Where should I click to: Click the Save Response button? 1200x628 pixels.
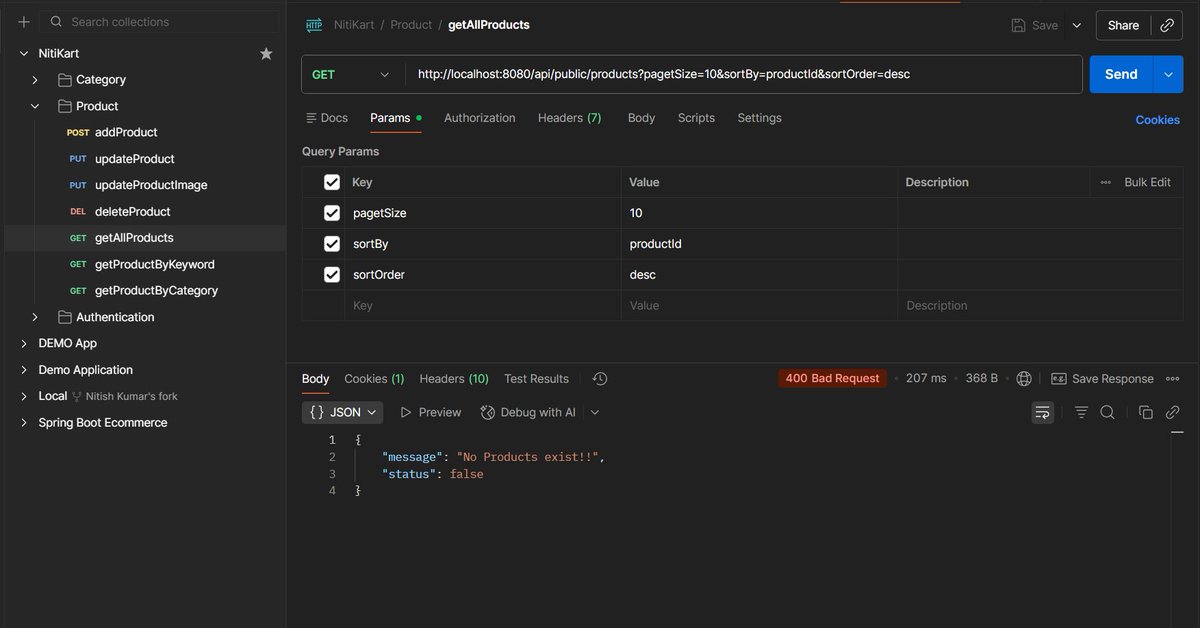[x=1102, y=379]
